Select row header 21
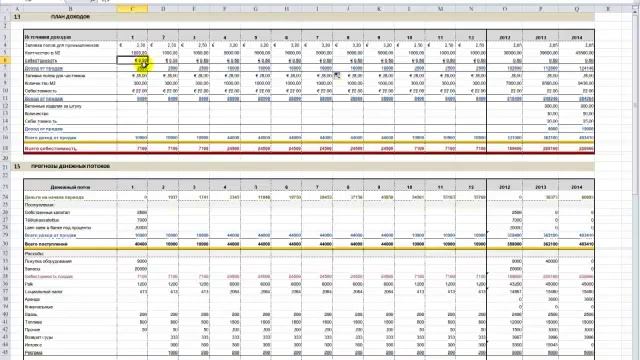 [x=5, y=167]
